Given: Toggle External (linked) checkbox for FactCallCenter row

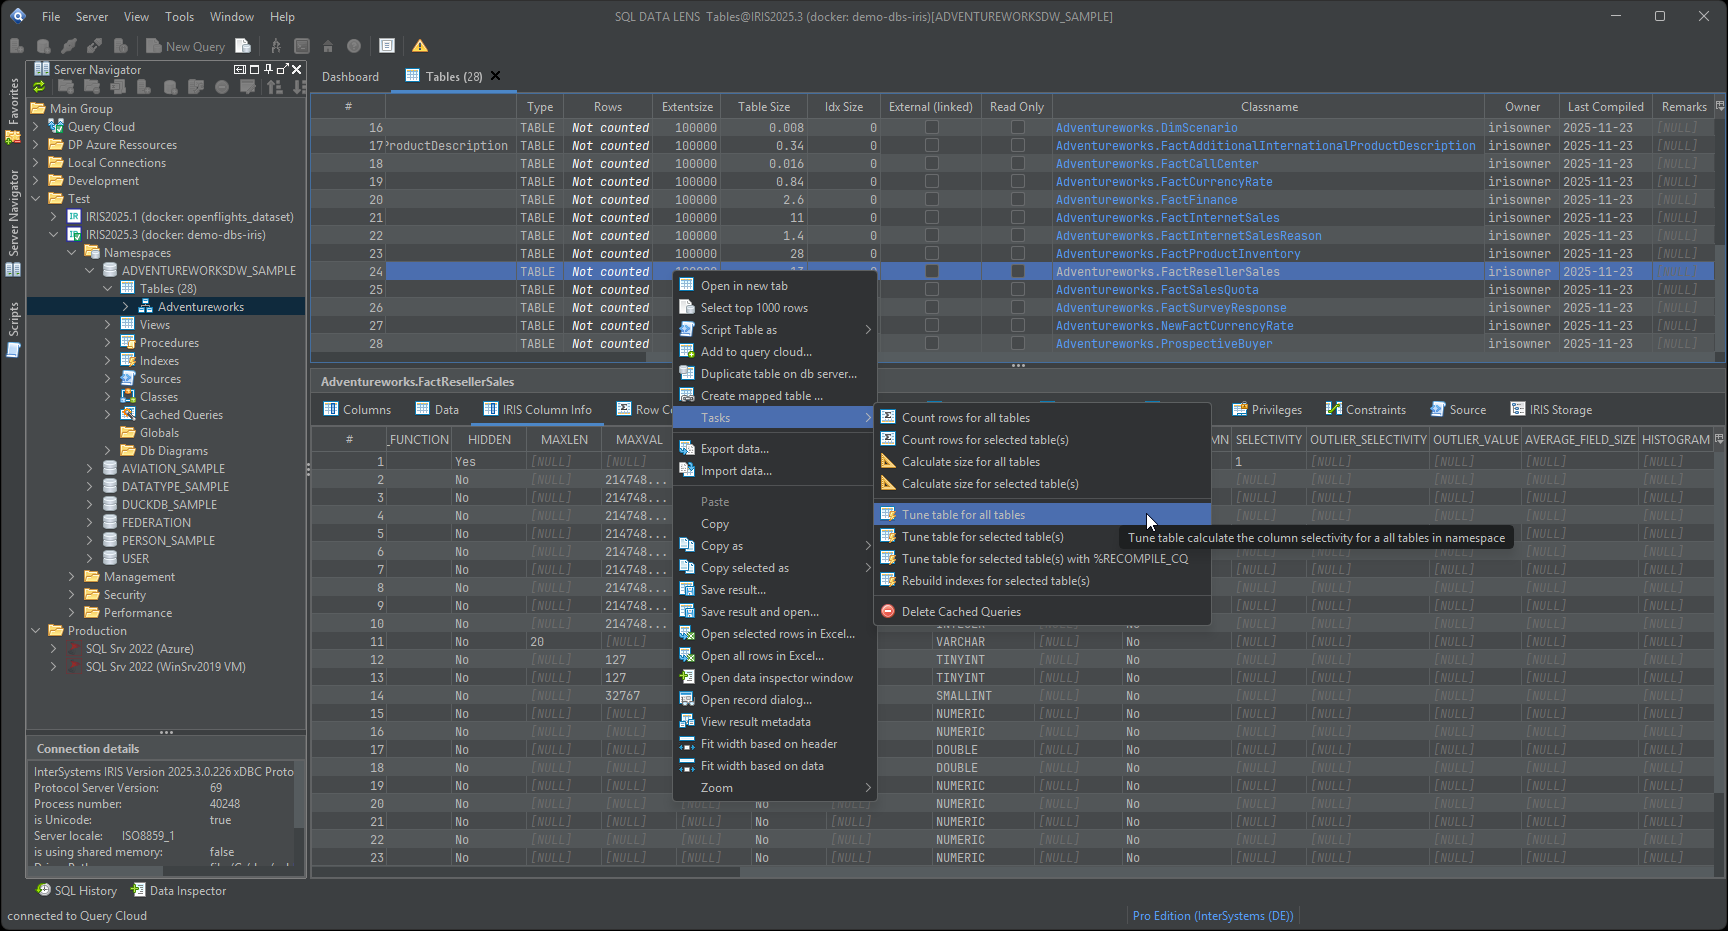Looking at the screenshot, I should pos(932,164).
